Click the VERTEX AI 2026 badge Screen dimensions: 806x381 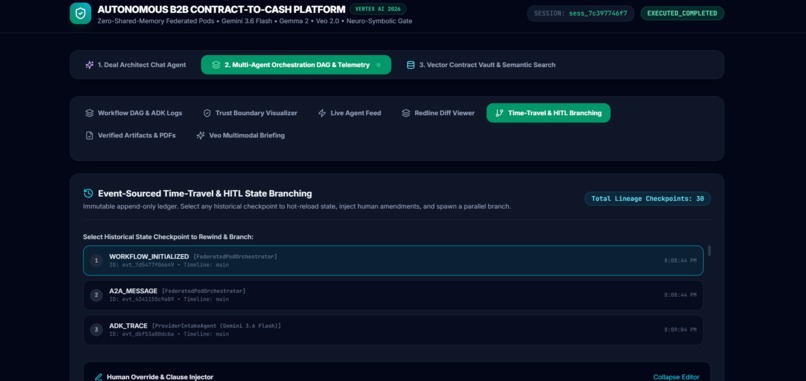(x=378, y=9)
